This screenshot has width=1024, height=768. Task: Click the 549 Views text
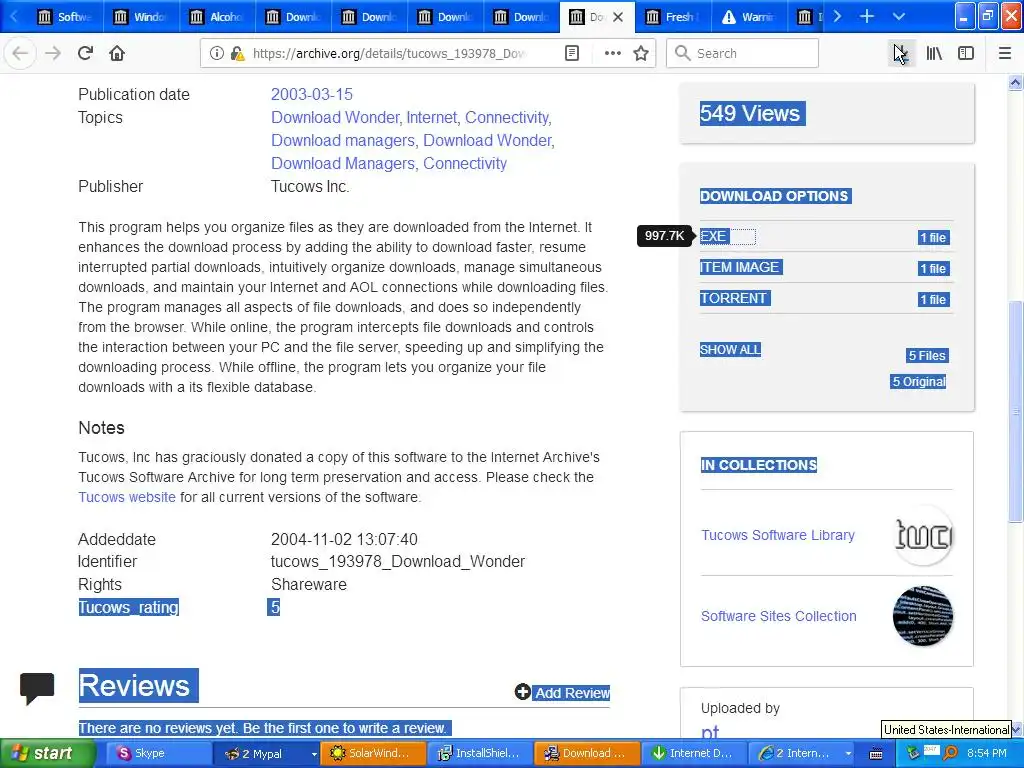750,113
